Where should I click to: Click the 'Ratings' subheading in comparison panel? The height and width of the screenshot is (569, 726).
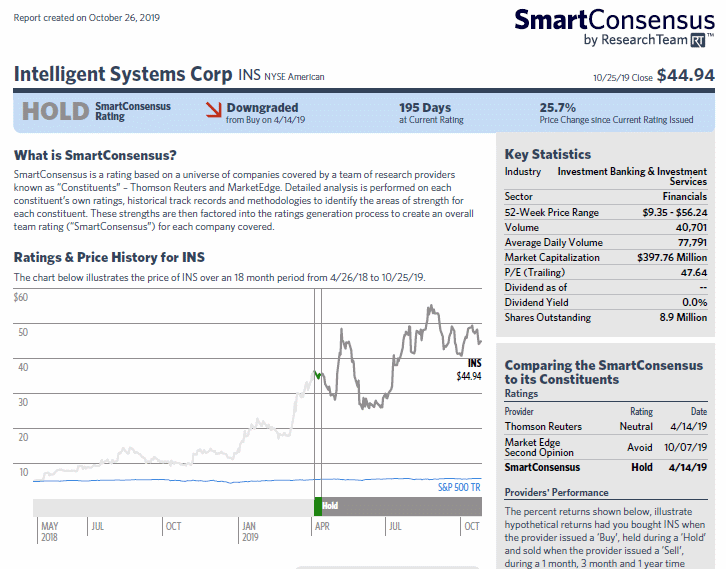[521, 394]
